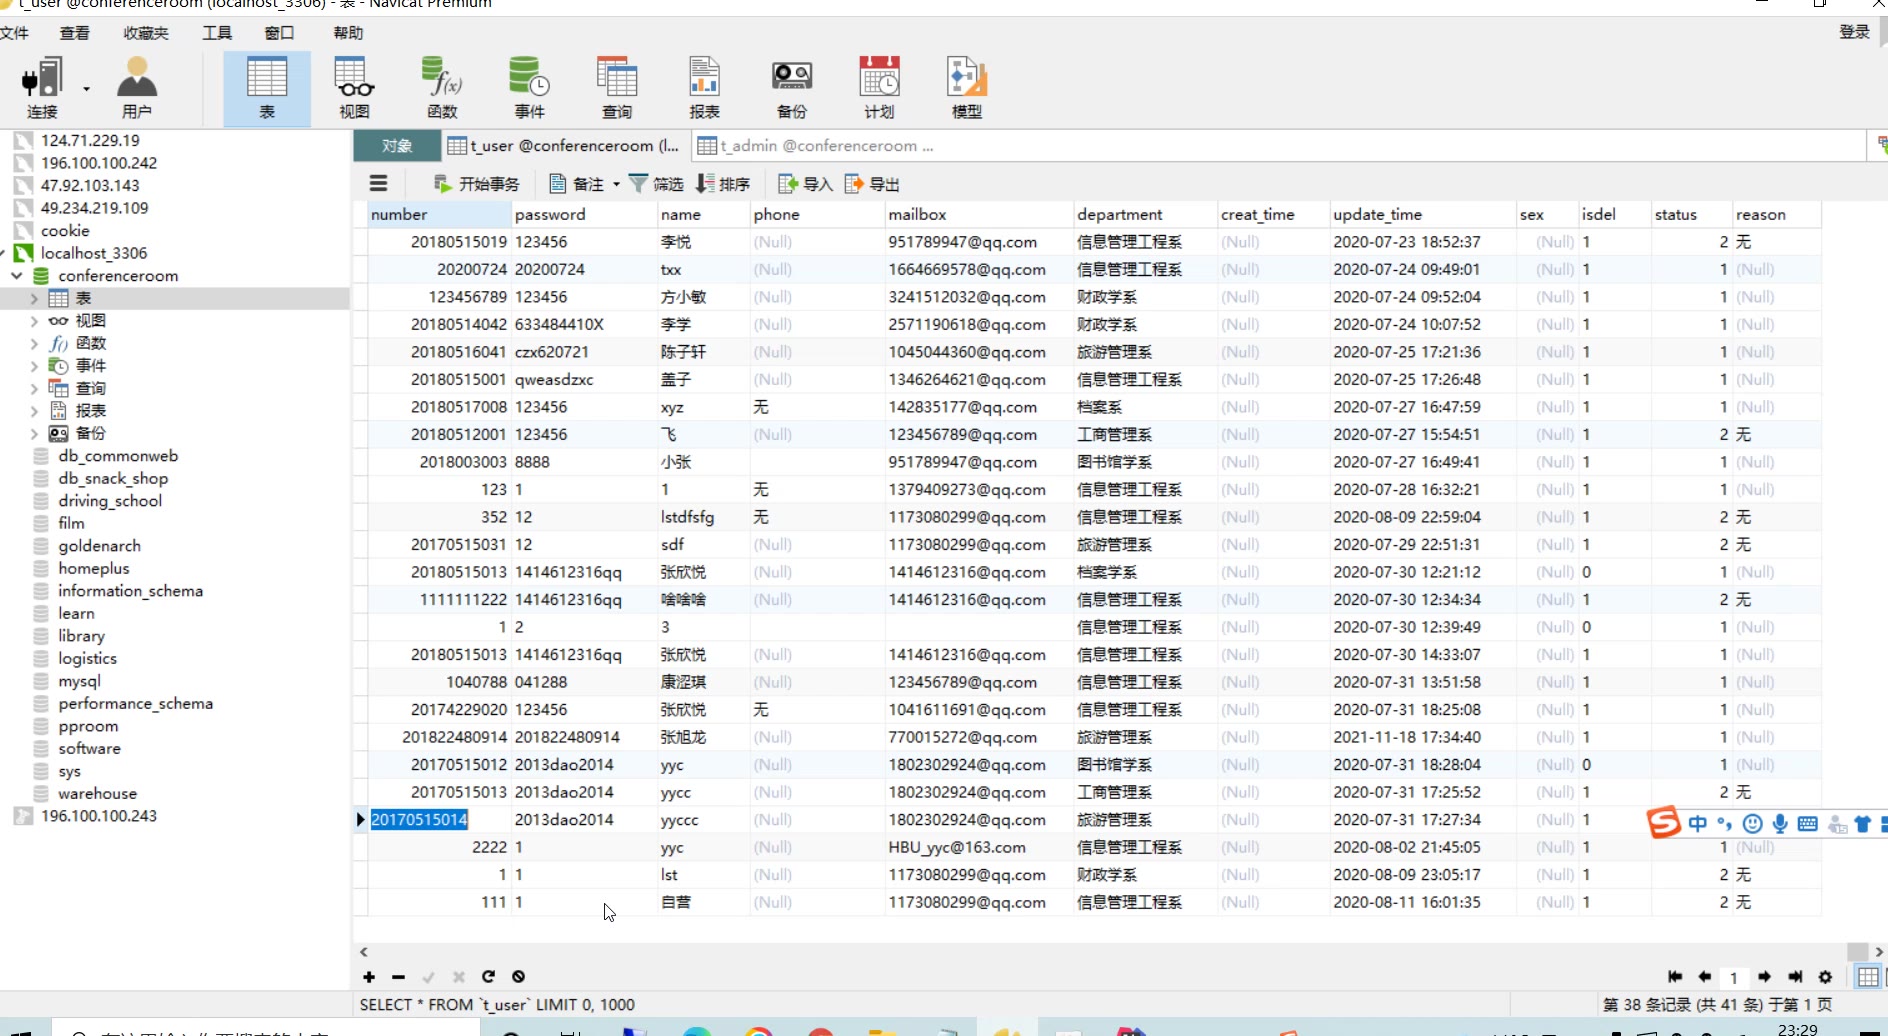
Task: Open the 备注 dropdown arrow
Action: point(616,184)
